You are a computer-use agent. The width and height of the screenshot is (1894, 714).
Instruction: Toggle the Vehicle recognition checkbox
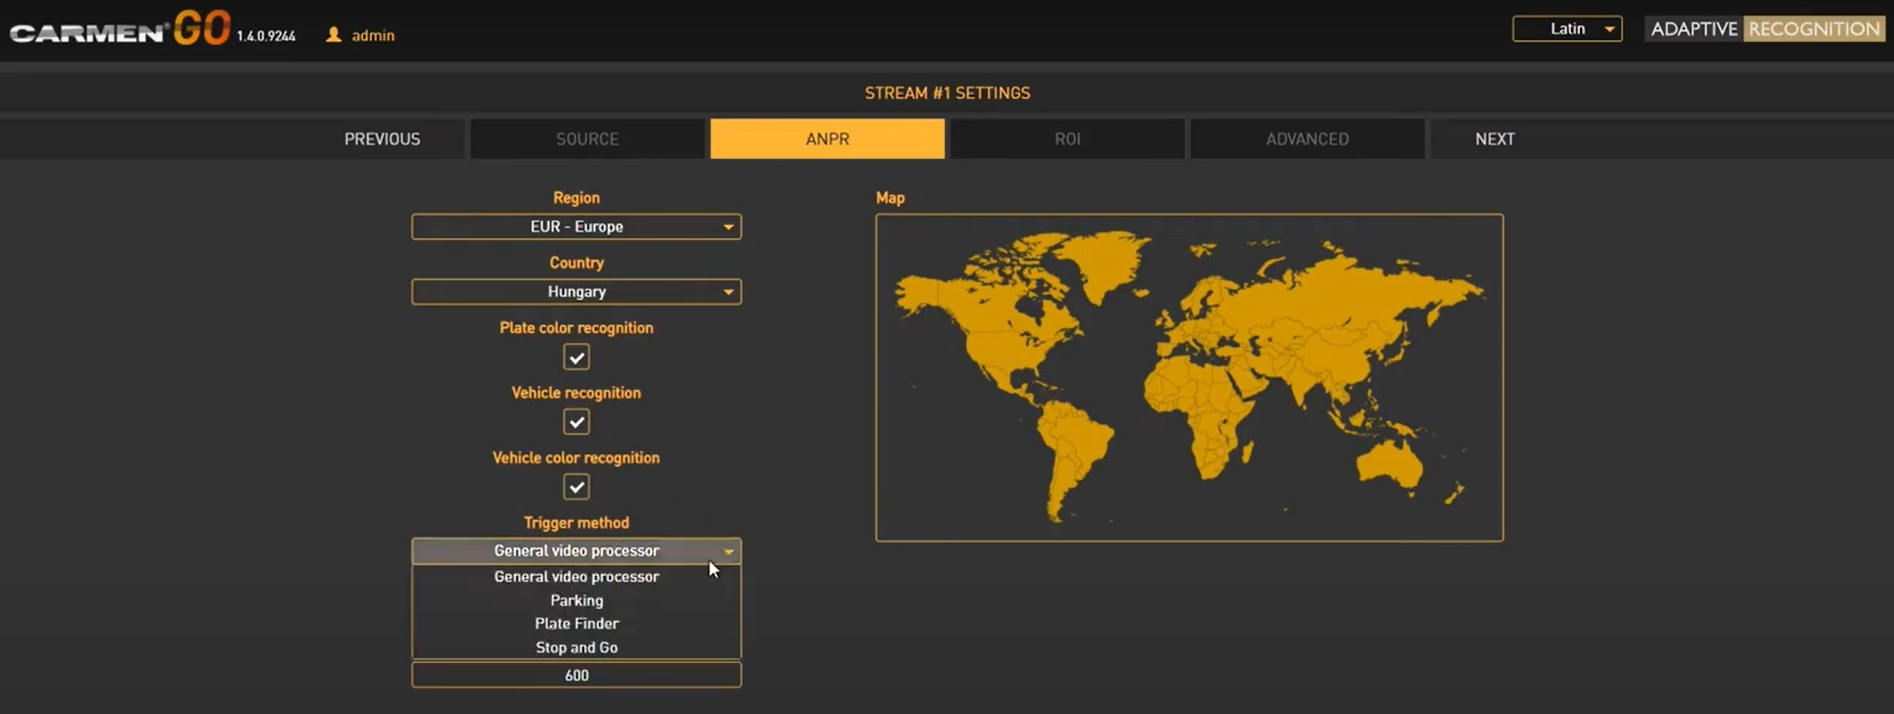576,422
